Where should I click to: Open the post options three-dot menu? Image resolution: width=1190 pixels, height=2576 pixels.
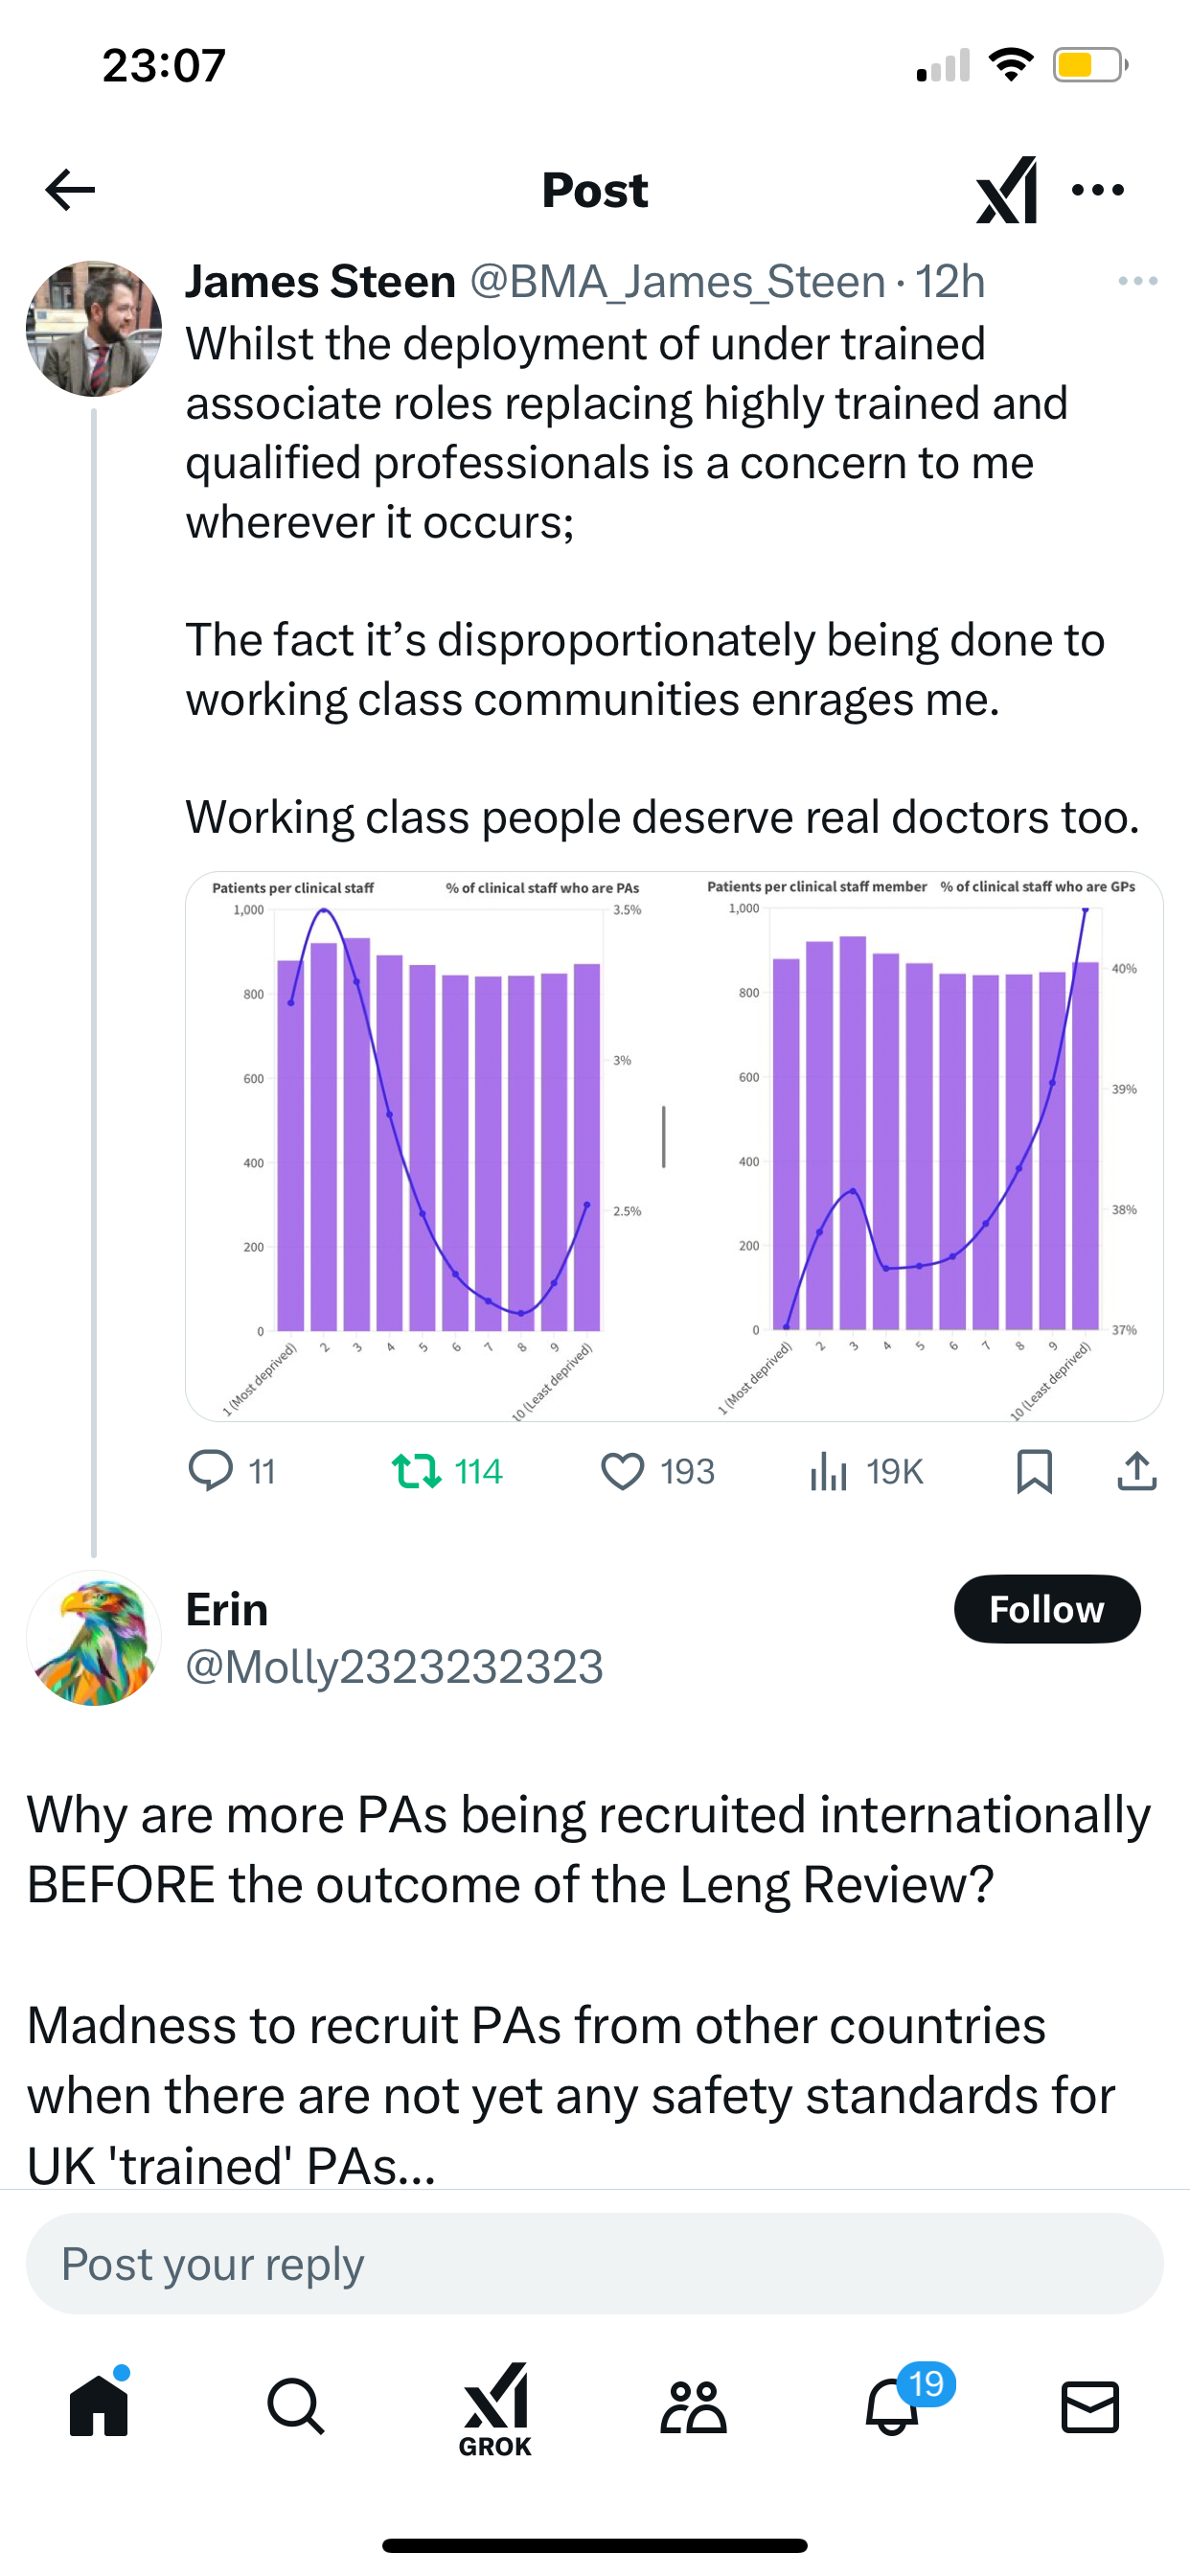pos(1097,190)
